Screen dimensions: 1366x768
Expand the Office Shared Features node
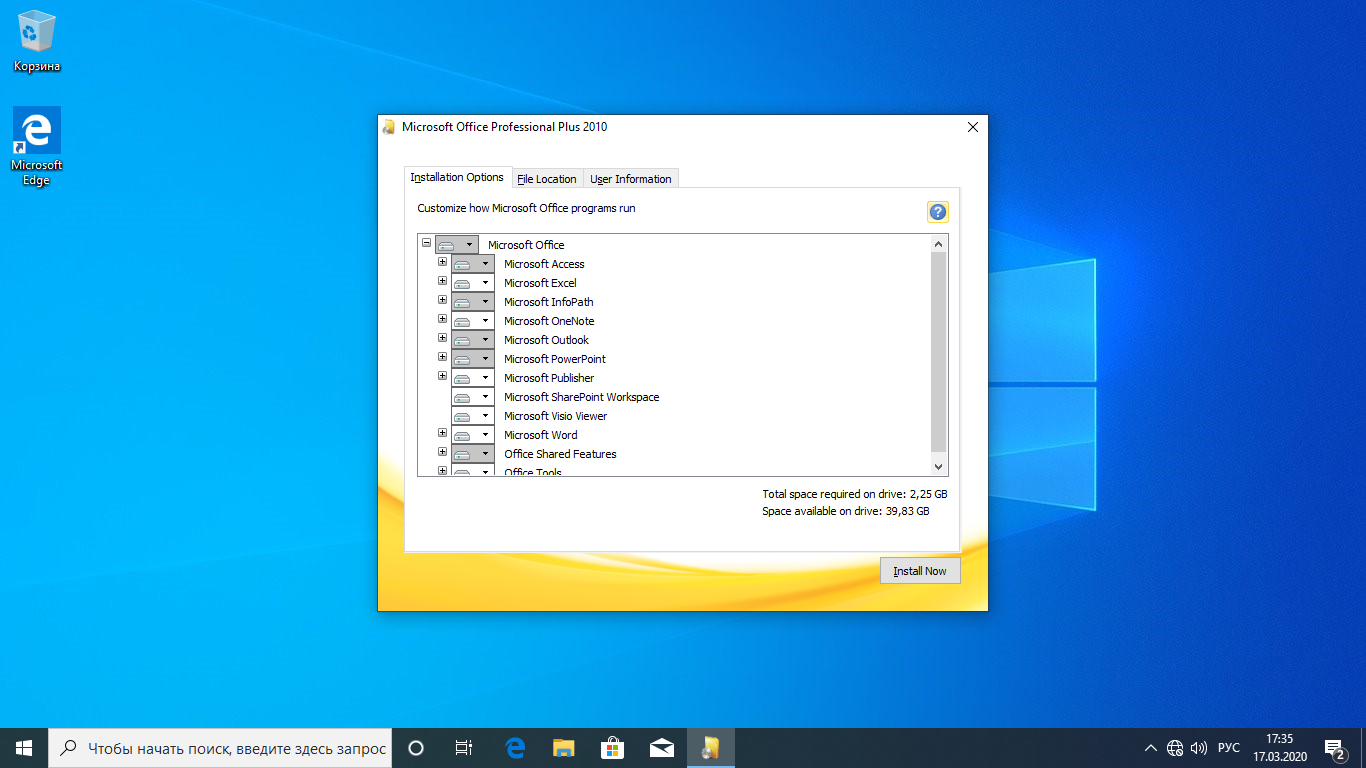tap(443, 452)
